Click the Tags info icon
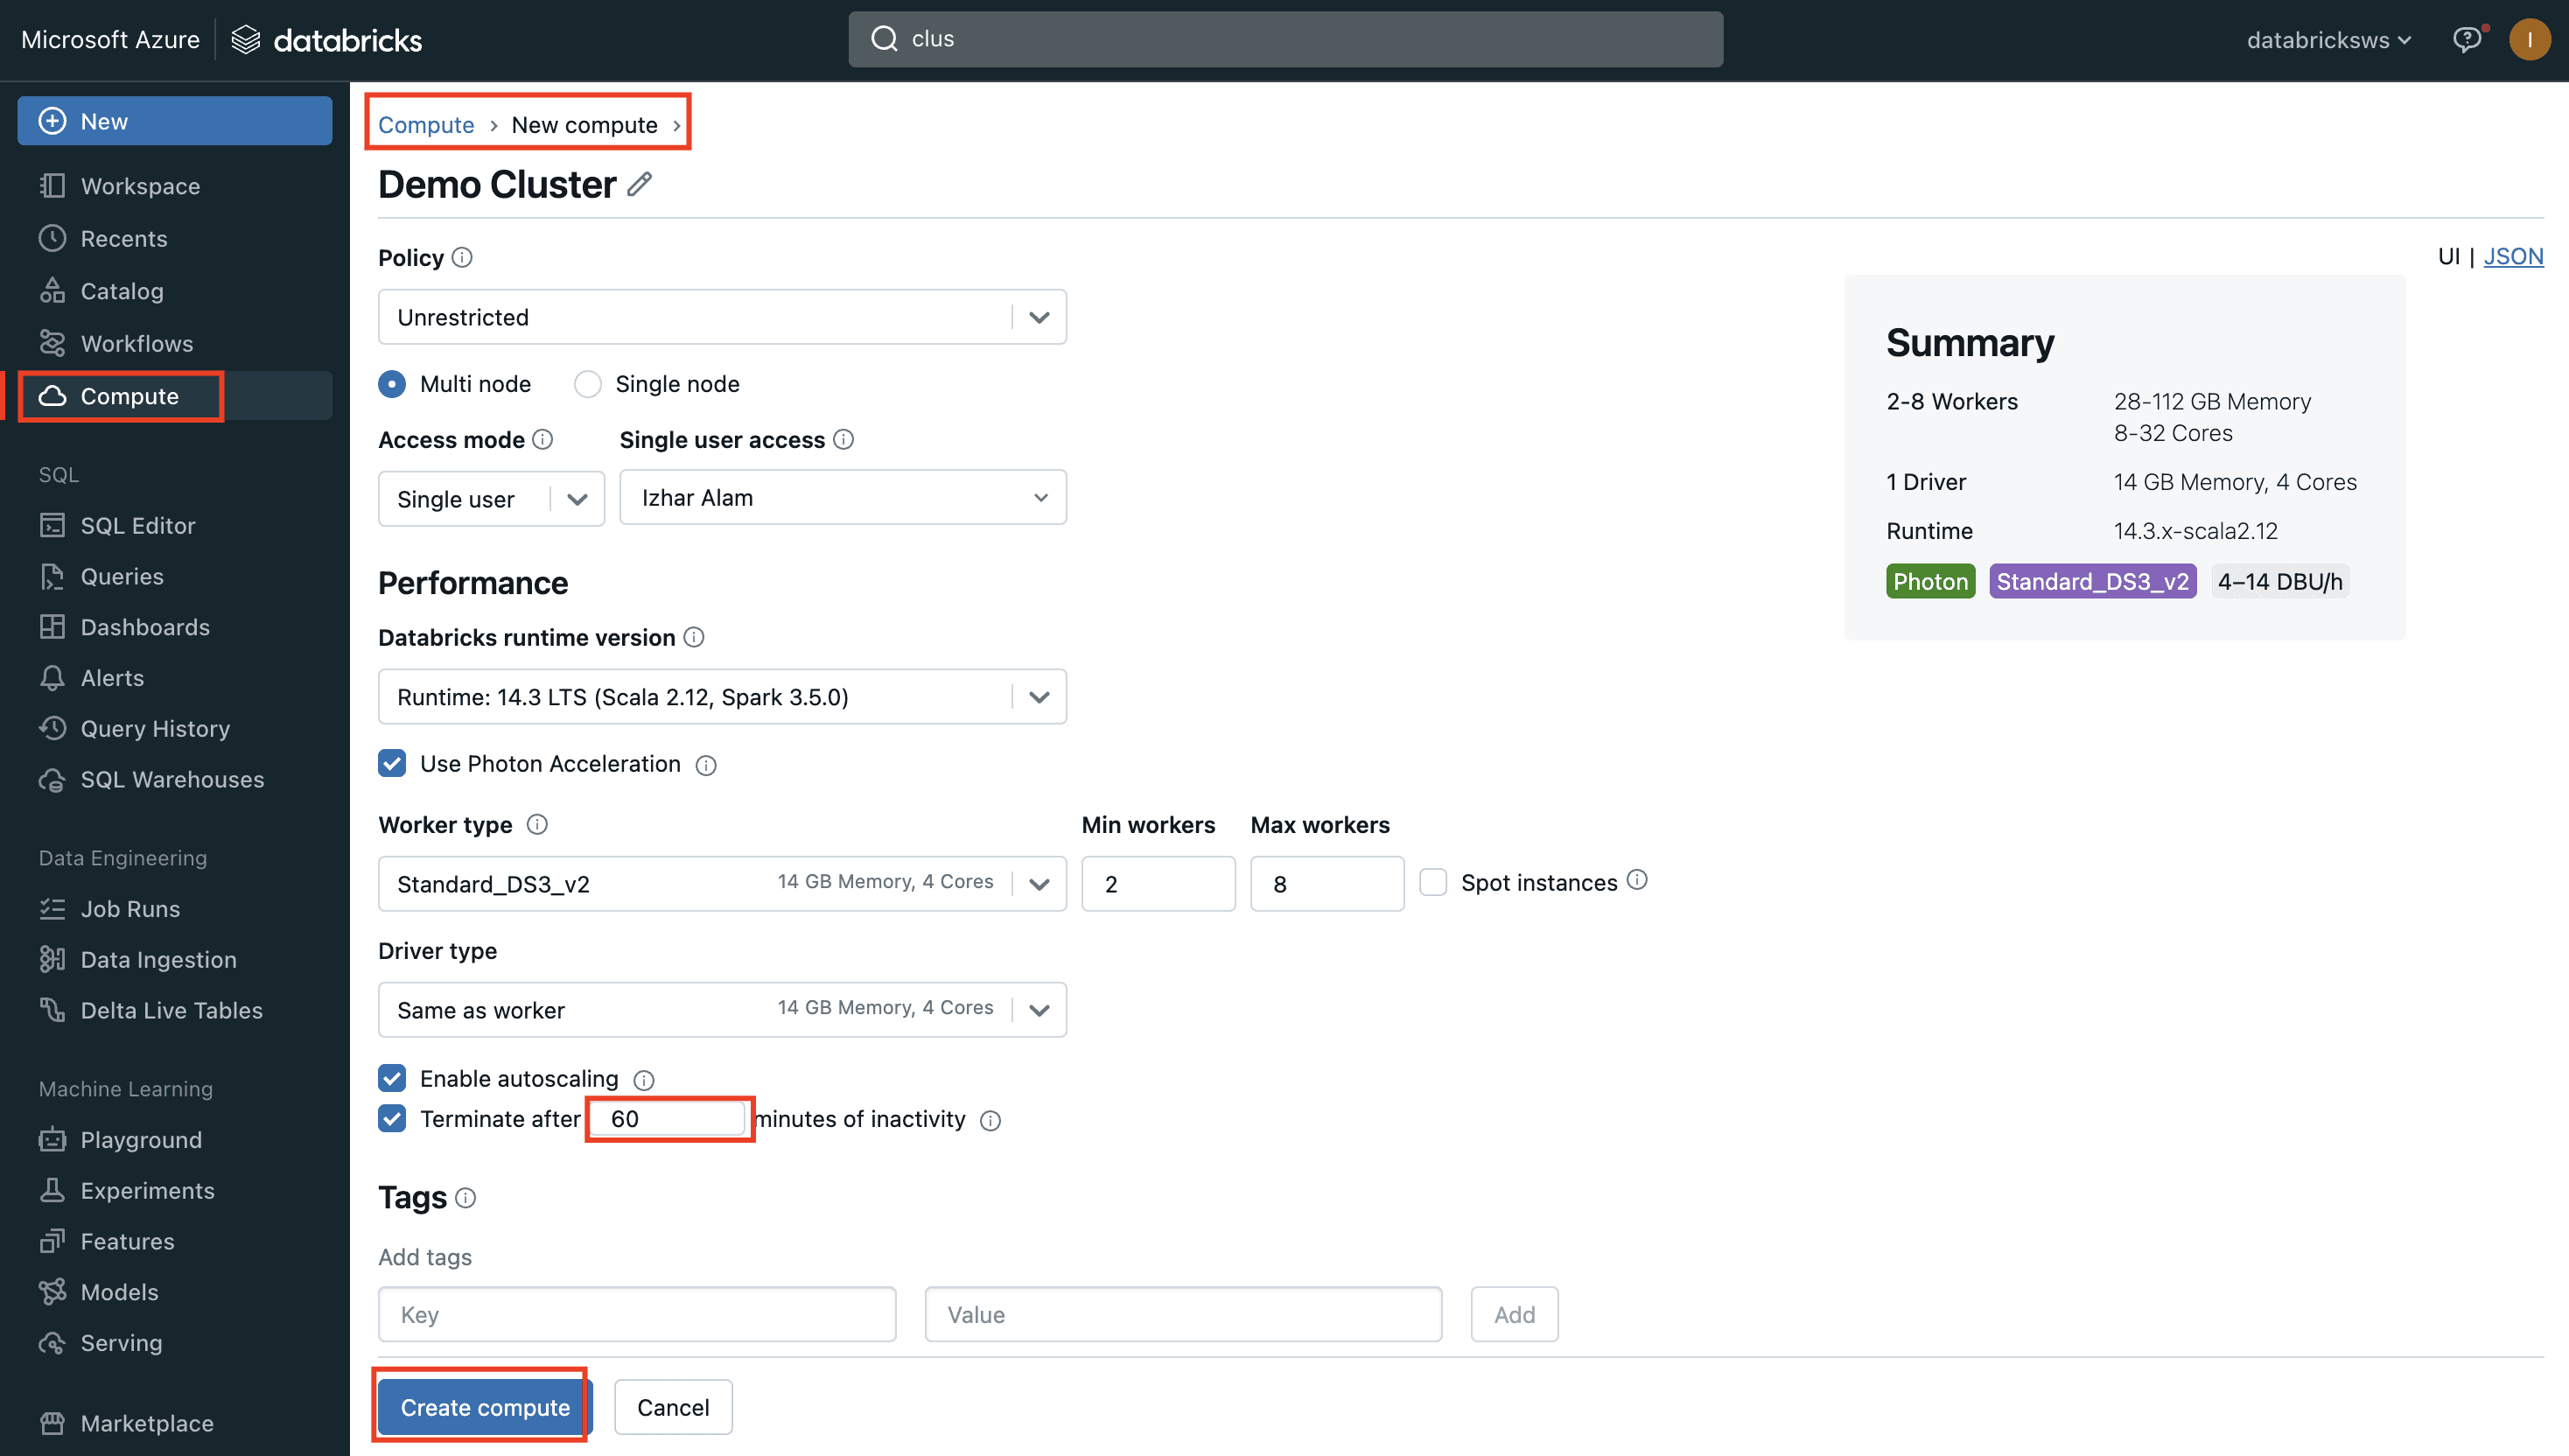Image resolution: width=2569 pixels, height=1456 pixels. [x=466, y=1197]
